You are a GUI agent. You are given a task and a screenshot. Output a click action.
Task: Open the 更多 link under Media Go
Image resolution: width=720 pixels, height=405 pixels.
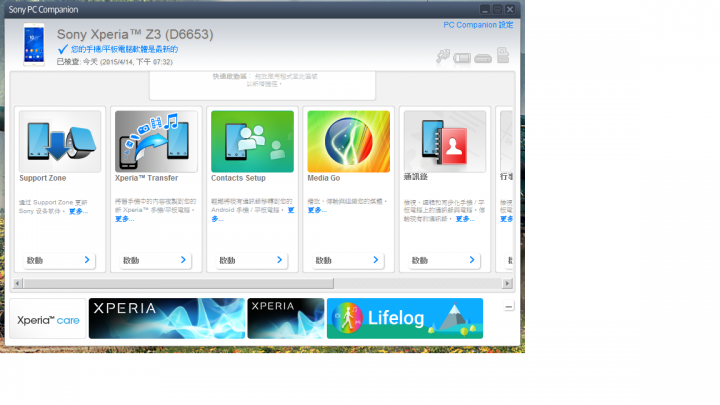pos(317,210)
